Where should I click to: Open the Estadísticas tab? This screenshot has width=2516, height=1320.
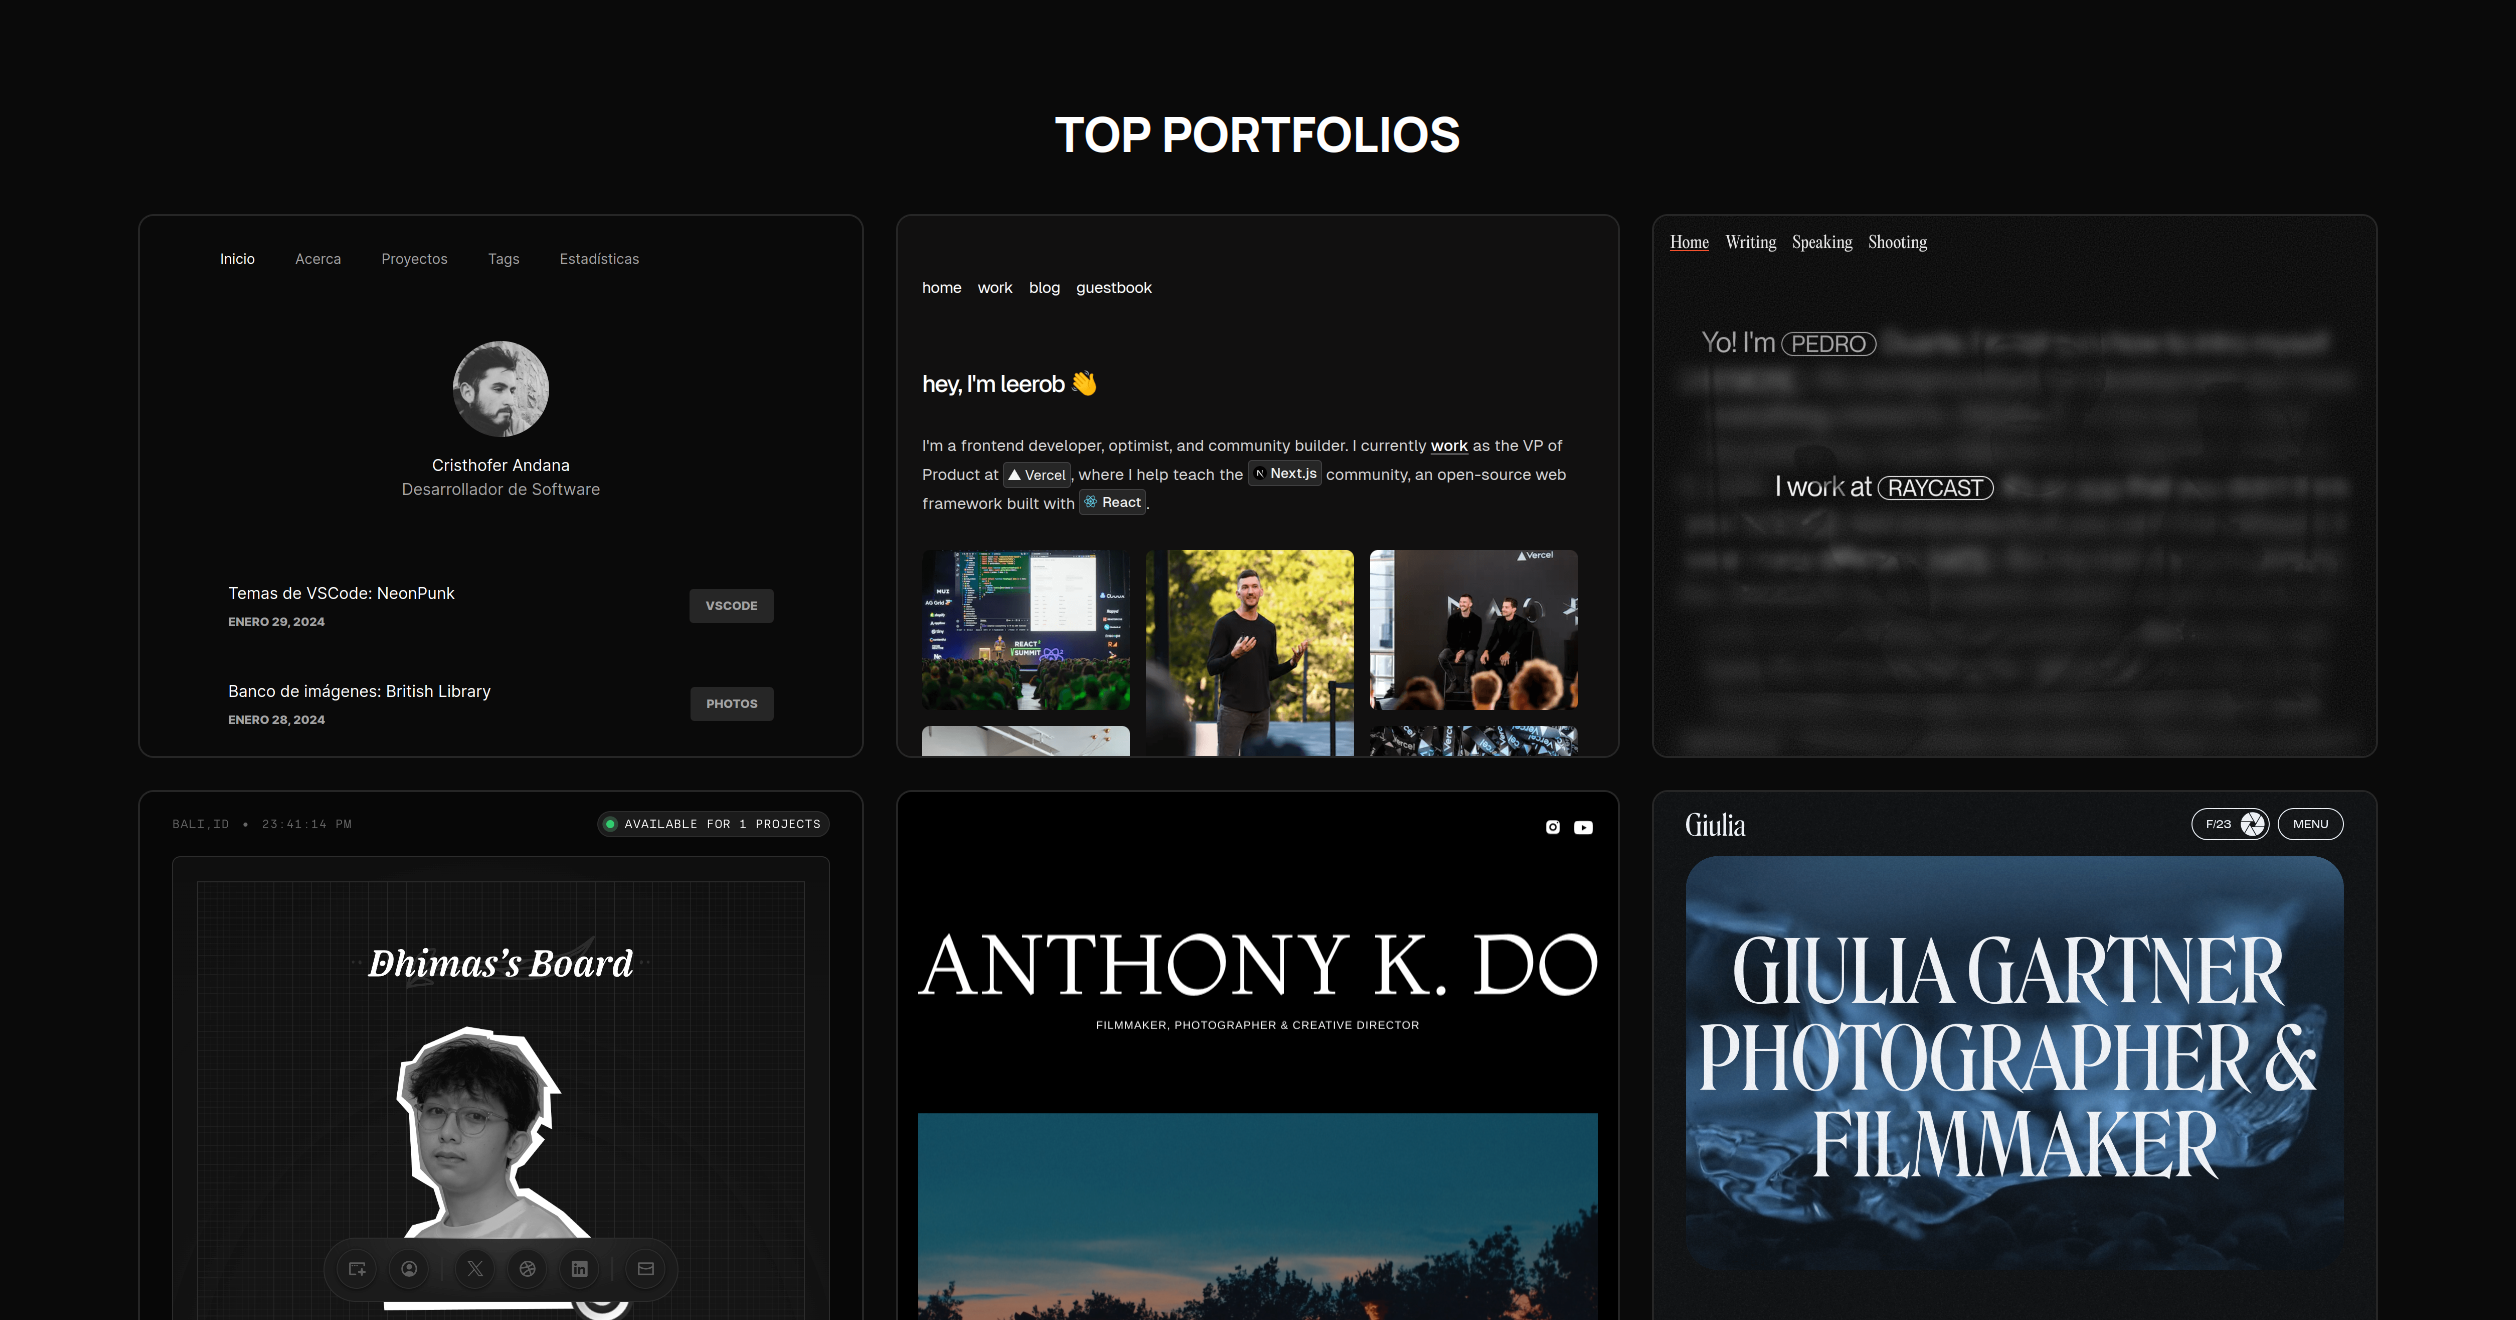[x=599, y=259]
